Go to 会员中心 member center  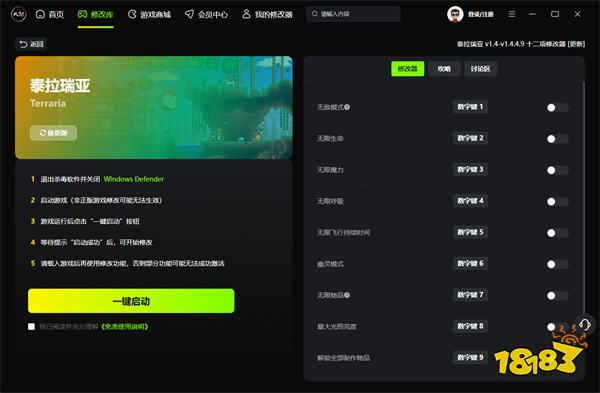tap(206, 15)
